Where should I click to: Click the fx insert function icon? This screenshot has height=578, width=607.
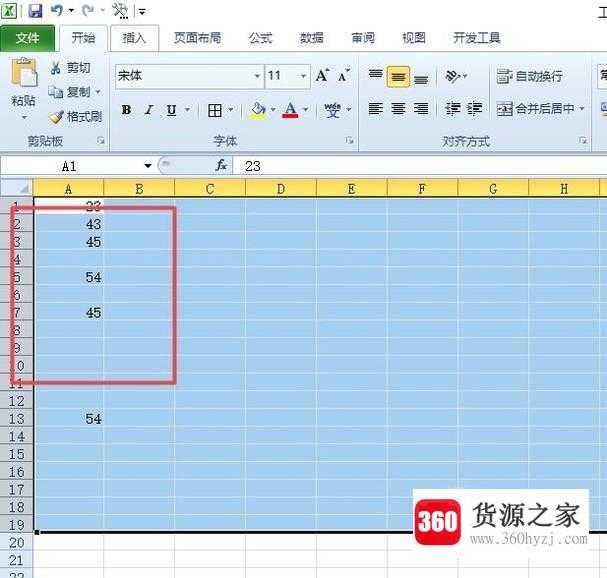221,165
